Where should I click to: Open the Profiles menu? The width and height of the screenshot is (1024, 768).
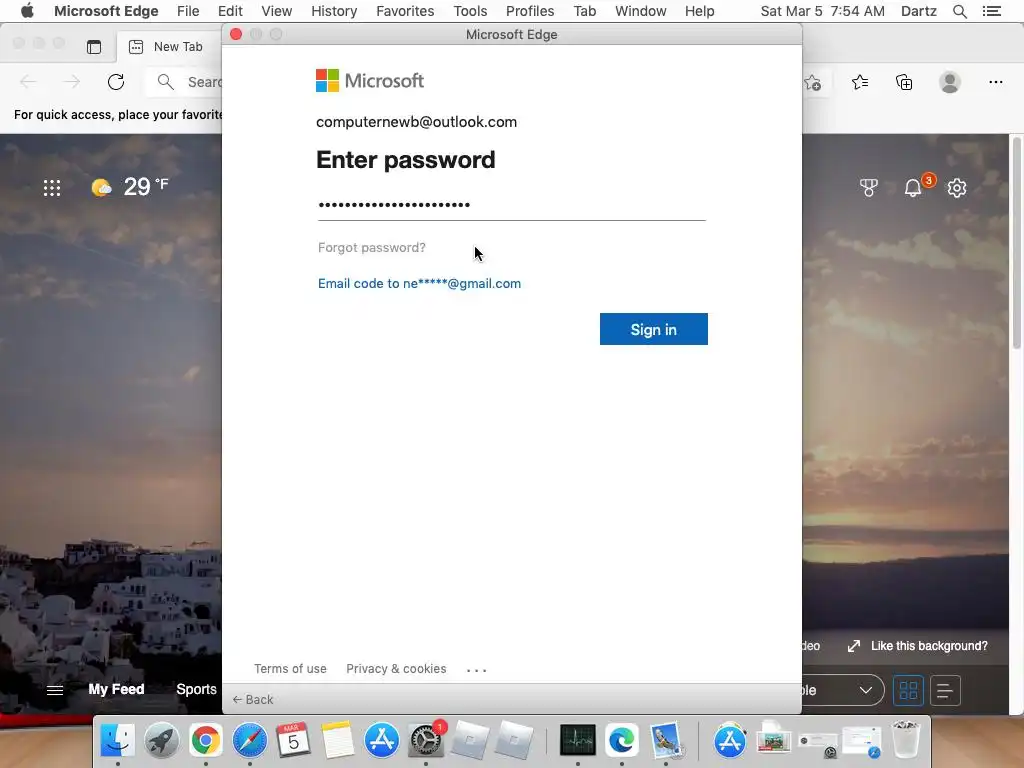coord(530,11)
